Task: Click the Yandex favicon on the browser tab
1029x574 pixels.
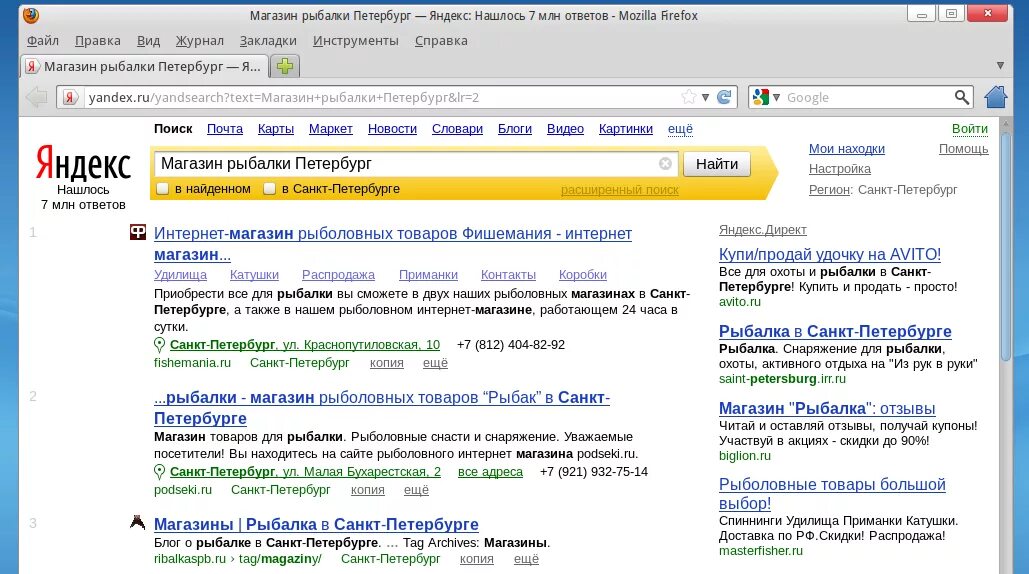Action: coord(31,66)
